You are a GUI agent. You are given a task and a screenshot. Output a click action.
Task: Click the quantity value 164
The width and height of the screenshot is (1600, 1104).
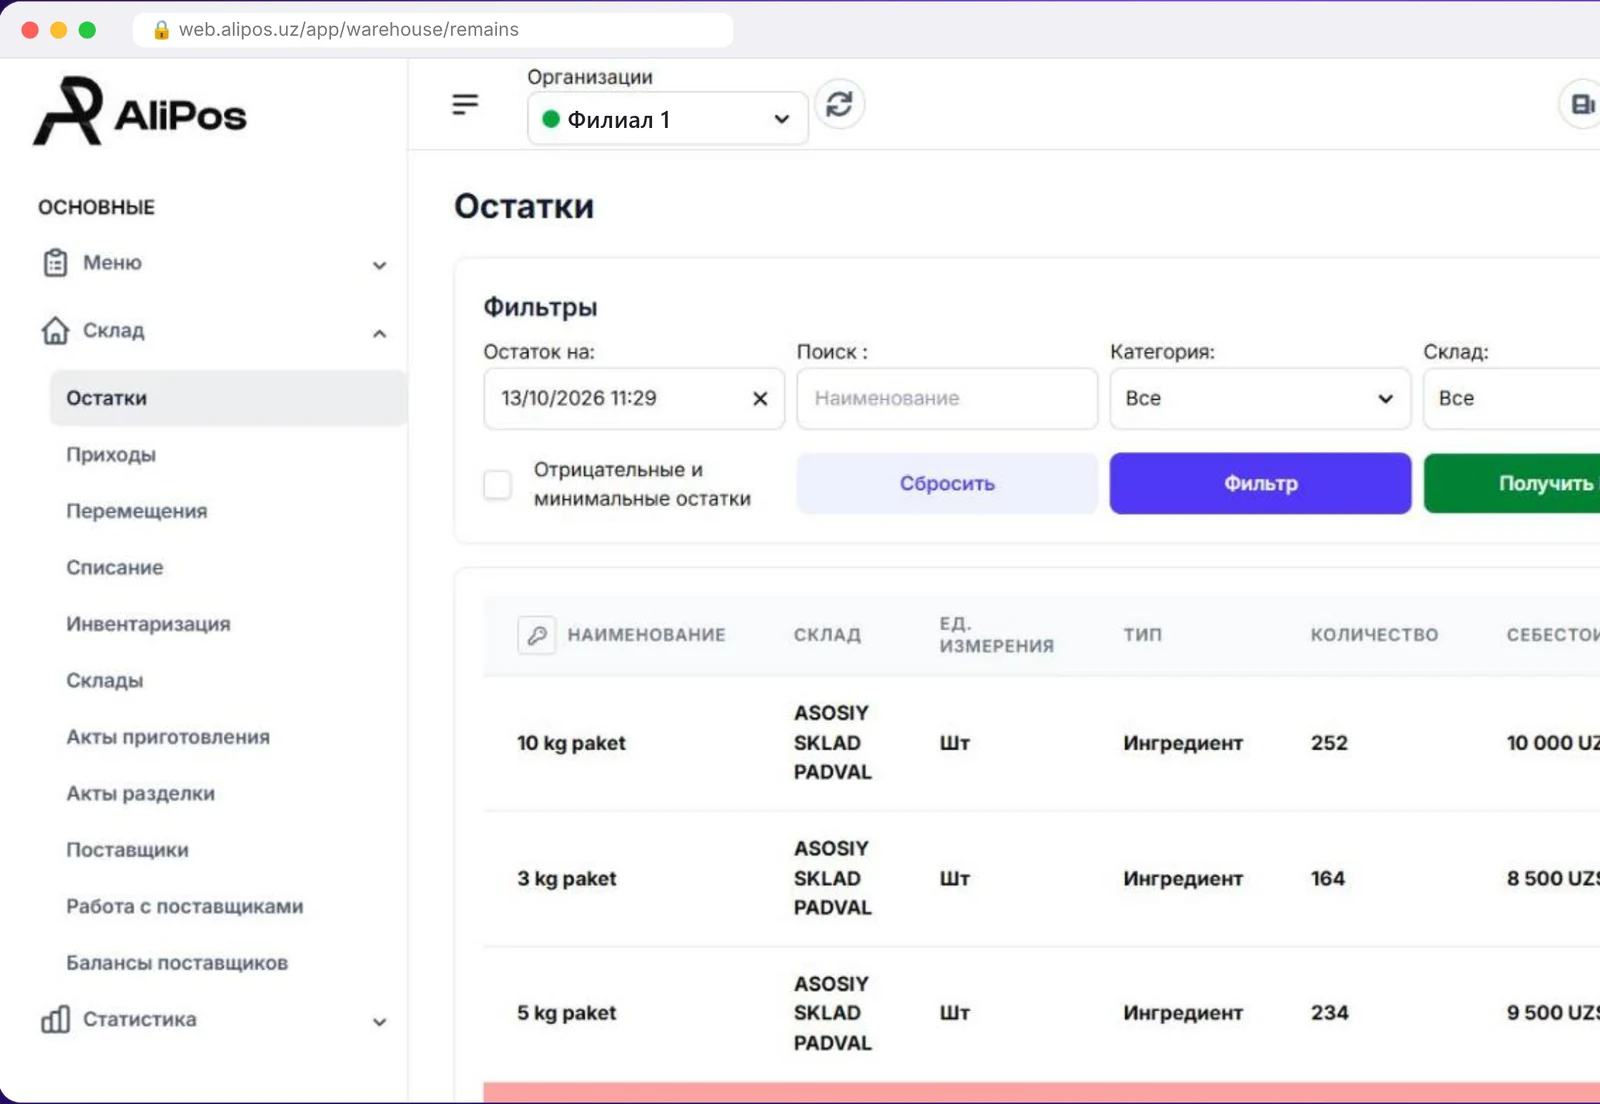pyautogui.click(x=1328, y=879)
